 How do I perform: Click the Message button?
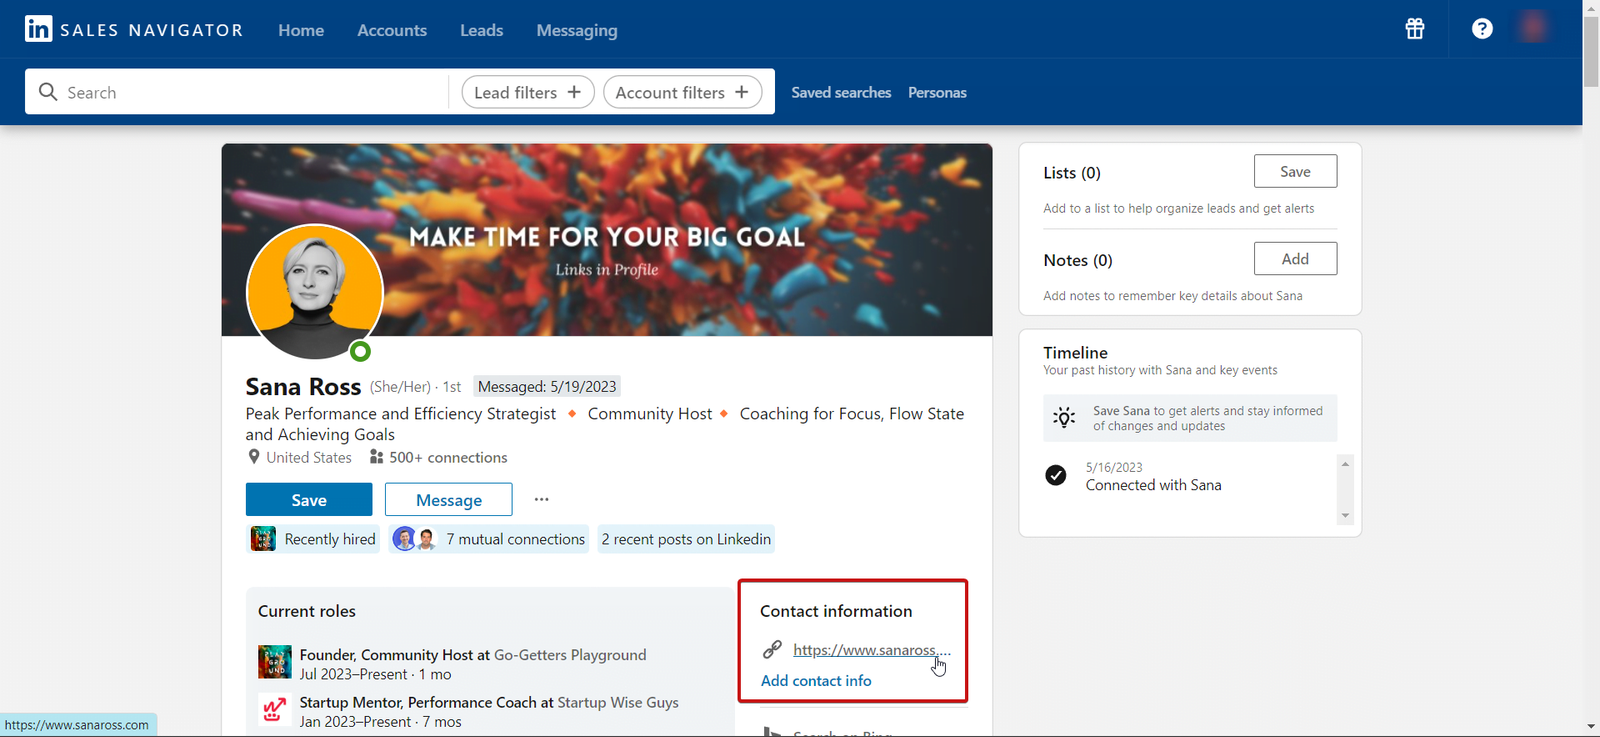pyautogui.click(x=449, y=500)
